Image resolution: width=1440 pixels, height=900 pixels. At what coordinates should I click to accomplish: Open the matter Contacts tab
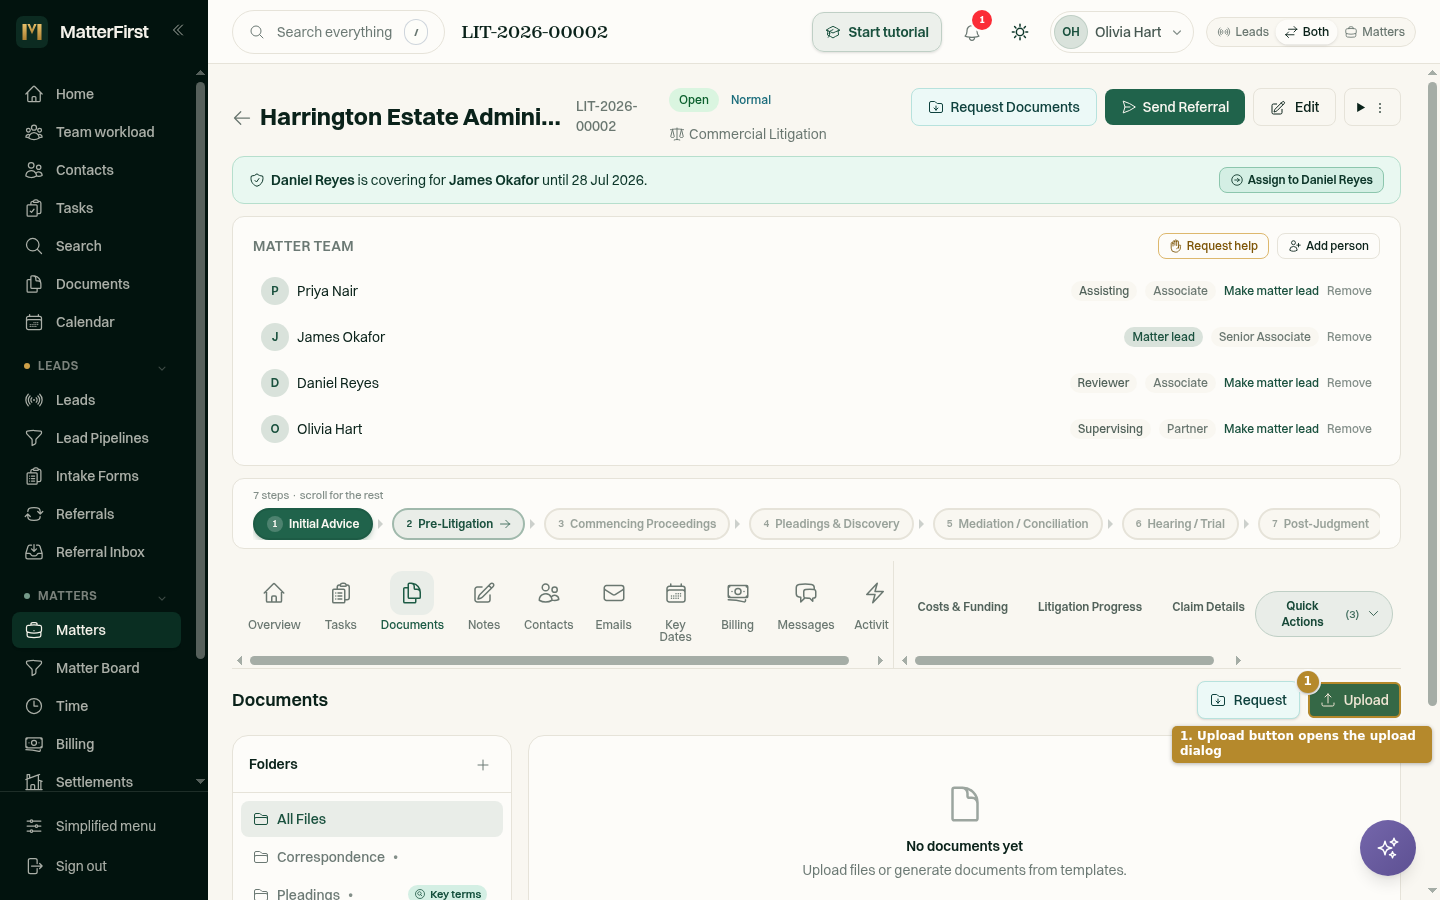coord(549,606)
